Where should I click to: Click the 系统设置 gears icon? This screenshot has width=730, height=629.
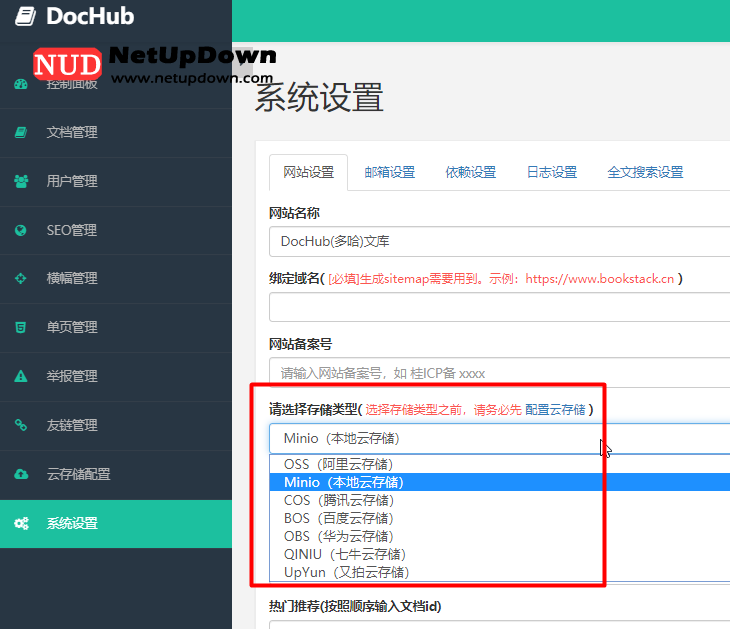click(x=21, y=523)
